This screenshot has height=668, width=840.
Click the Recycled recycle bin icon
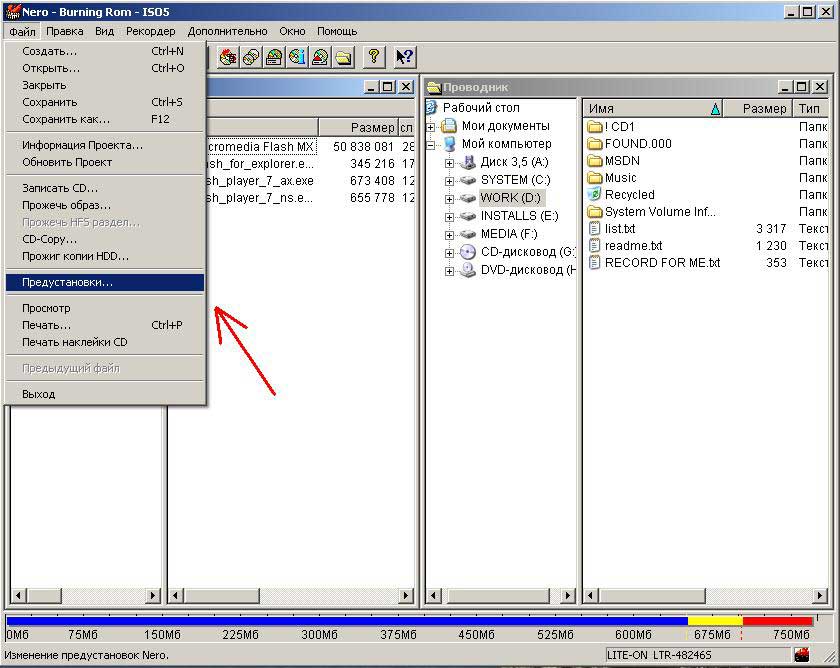(x=594, y=194)
